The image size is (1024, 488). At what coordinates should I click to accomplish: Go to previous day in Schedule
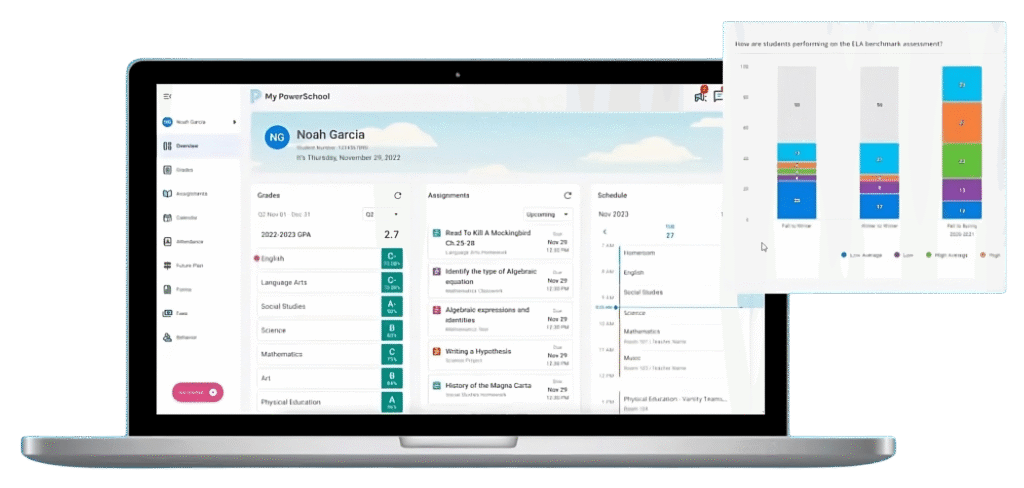pyautogui.click(x=605, y=232)
